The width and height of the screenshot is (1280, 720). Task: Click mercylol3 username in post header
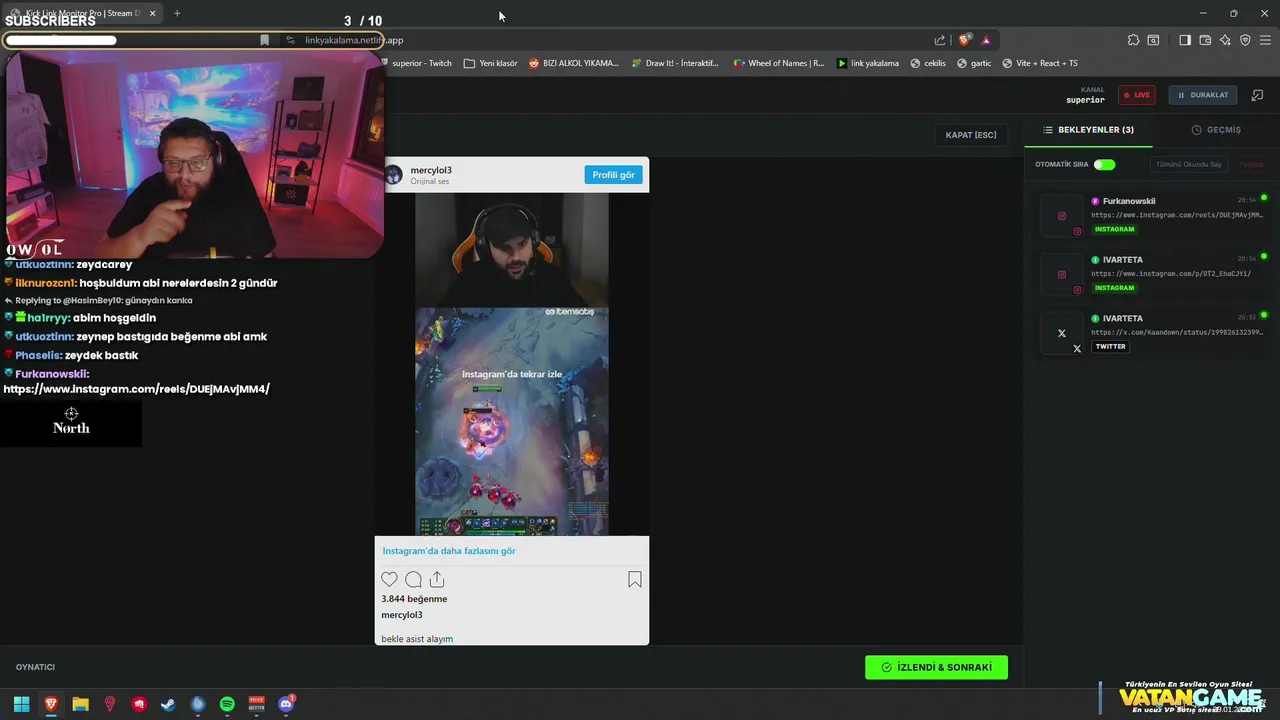(x=431, y=170)
